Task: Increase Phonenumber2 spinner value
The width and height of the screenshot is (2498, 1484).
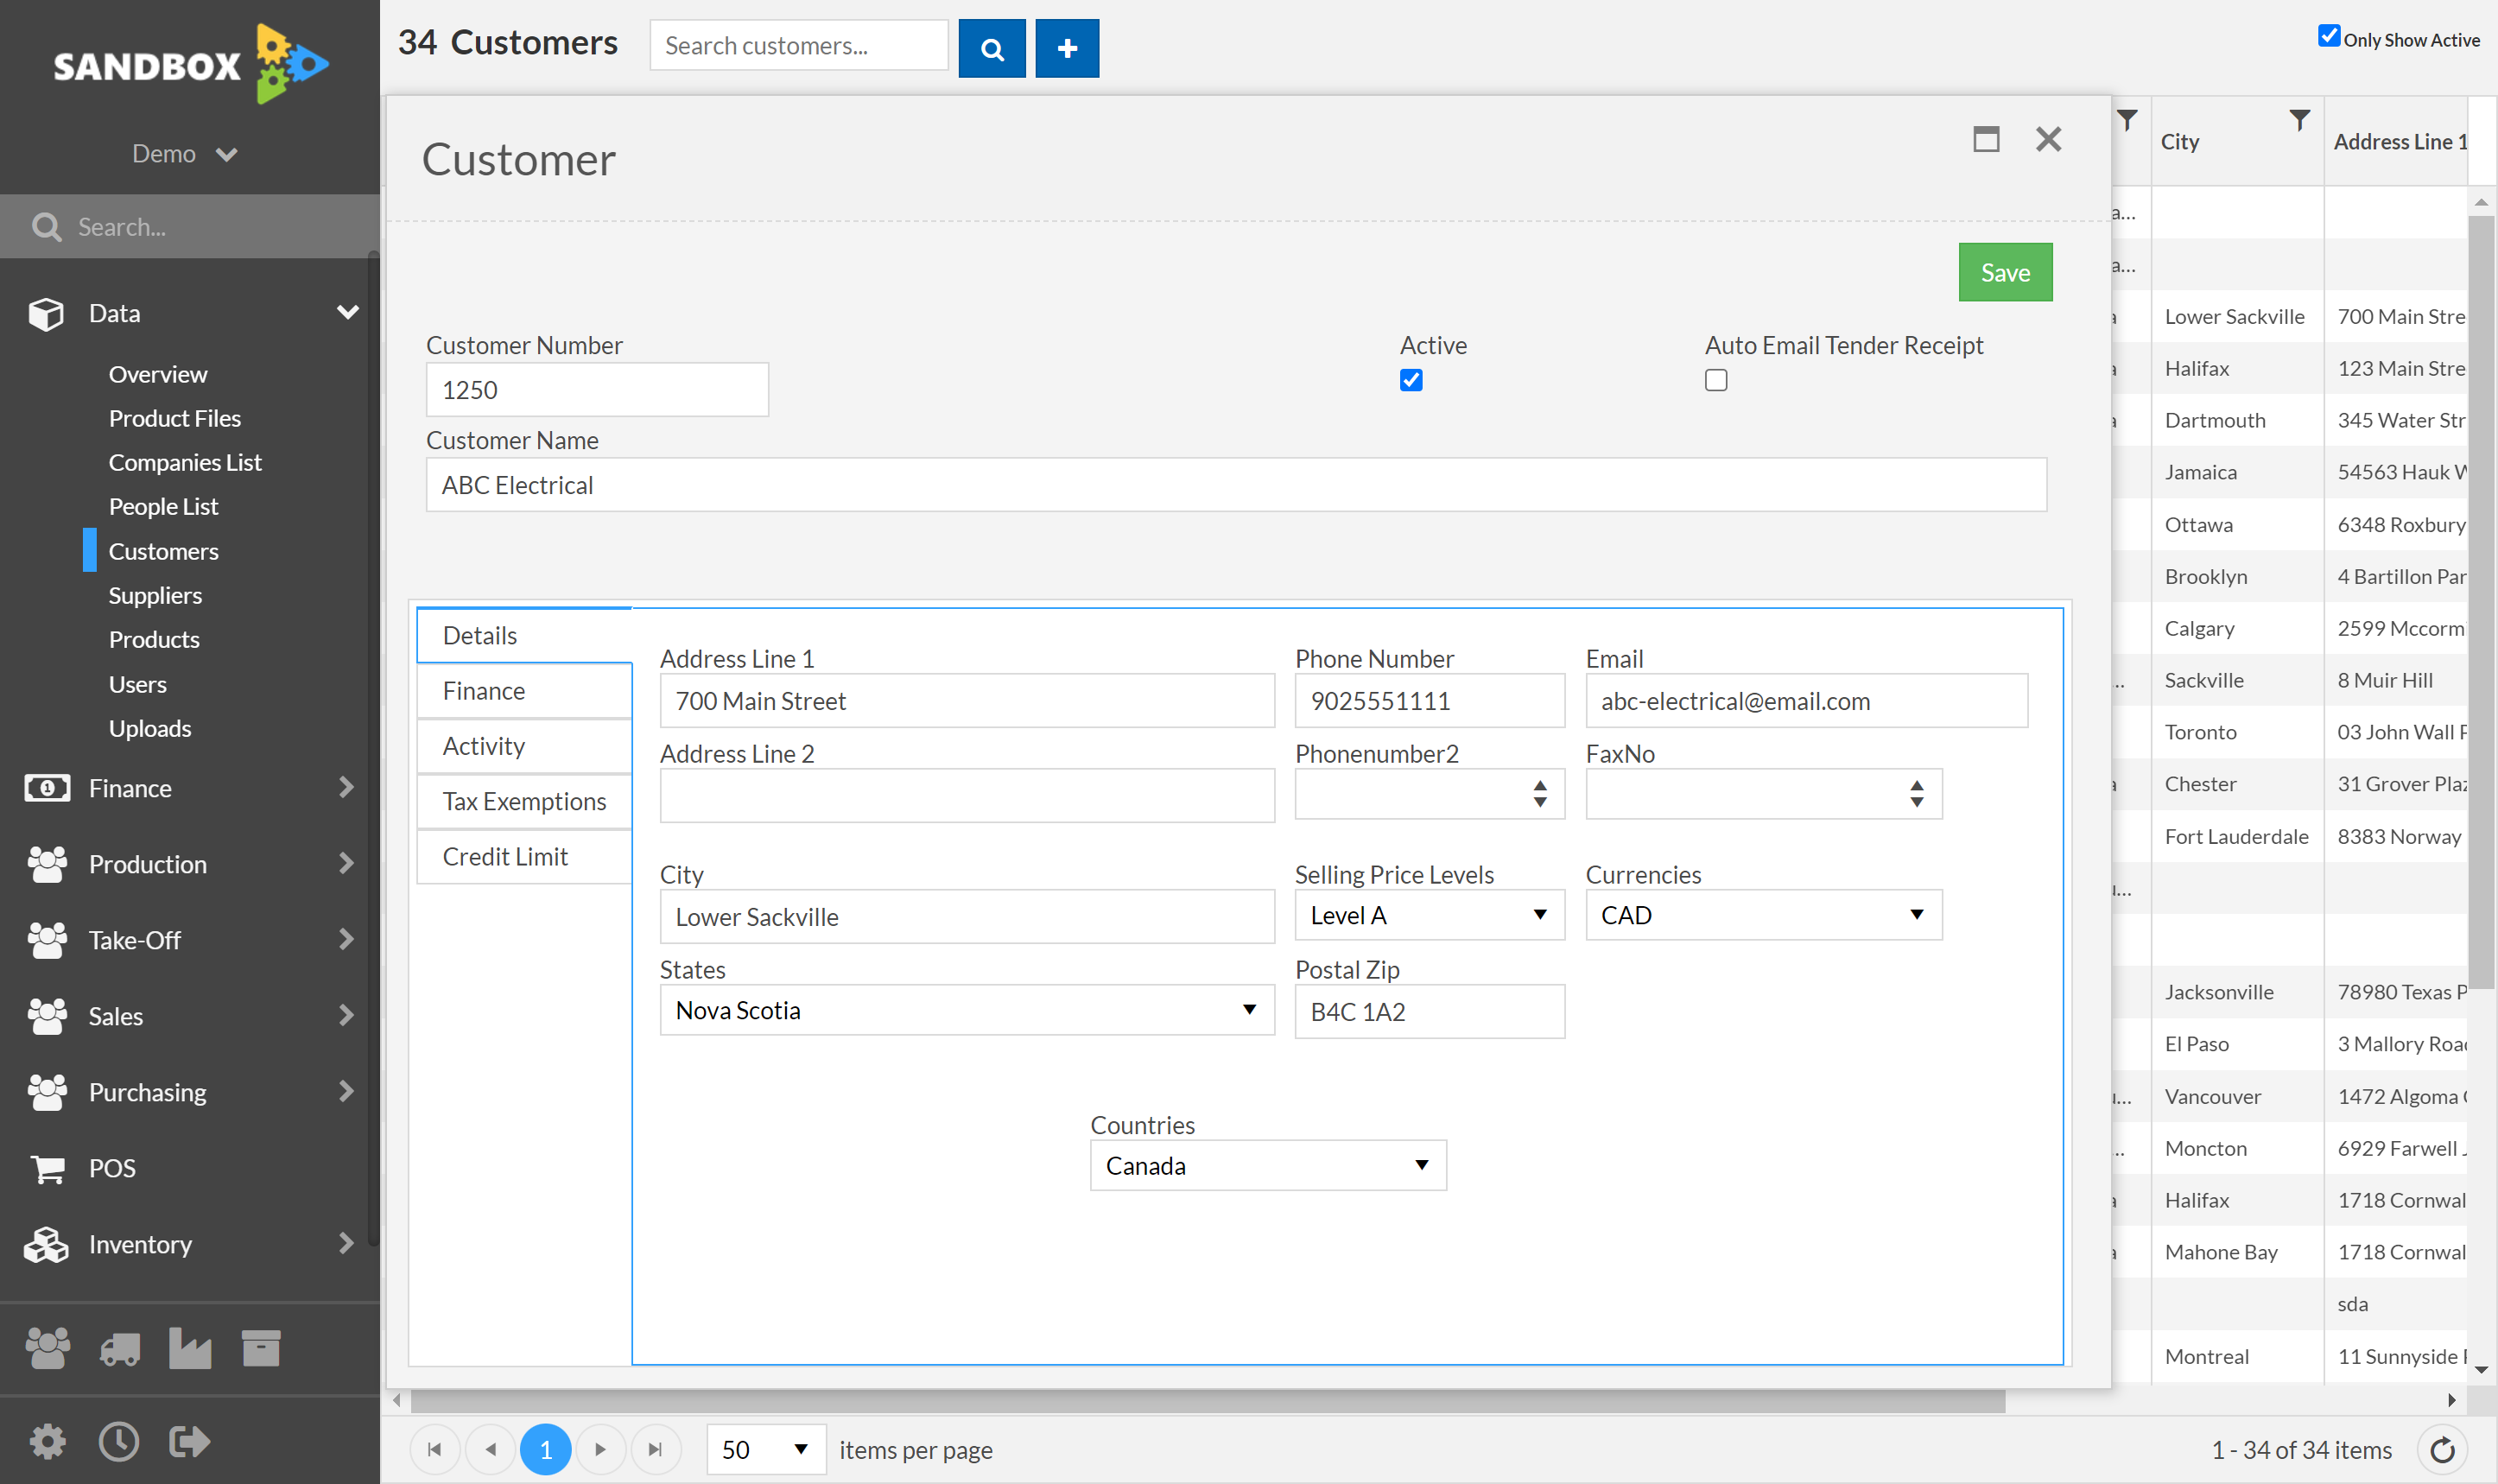Action: pos(1539,786)
